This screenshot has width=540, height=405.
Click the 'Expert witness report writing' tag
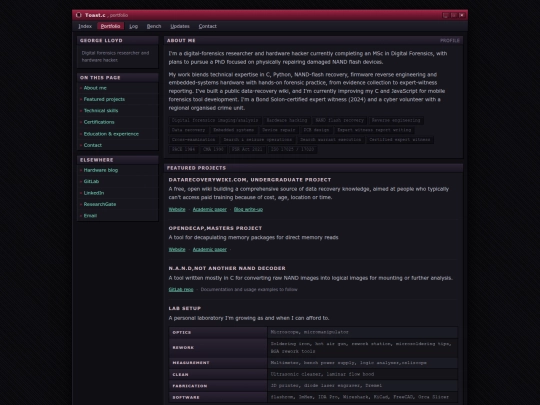tap(374, 130)
